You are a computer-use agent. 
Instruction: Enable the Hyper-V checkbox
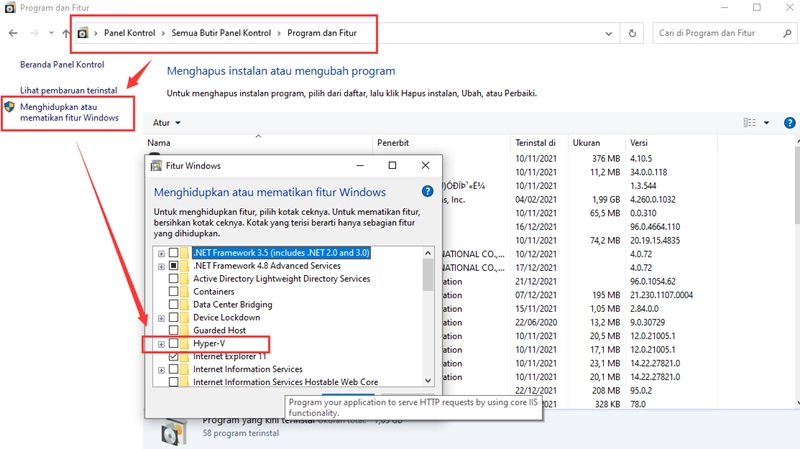coord(173,343)
